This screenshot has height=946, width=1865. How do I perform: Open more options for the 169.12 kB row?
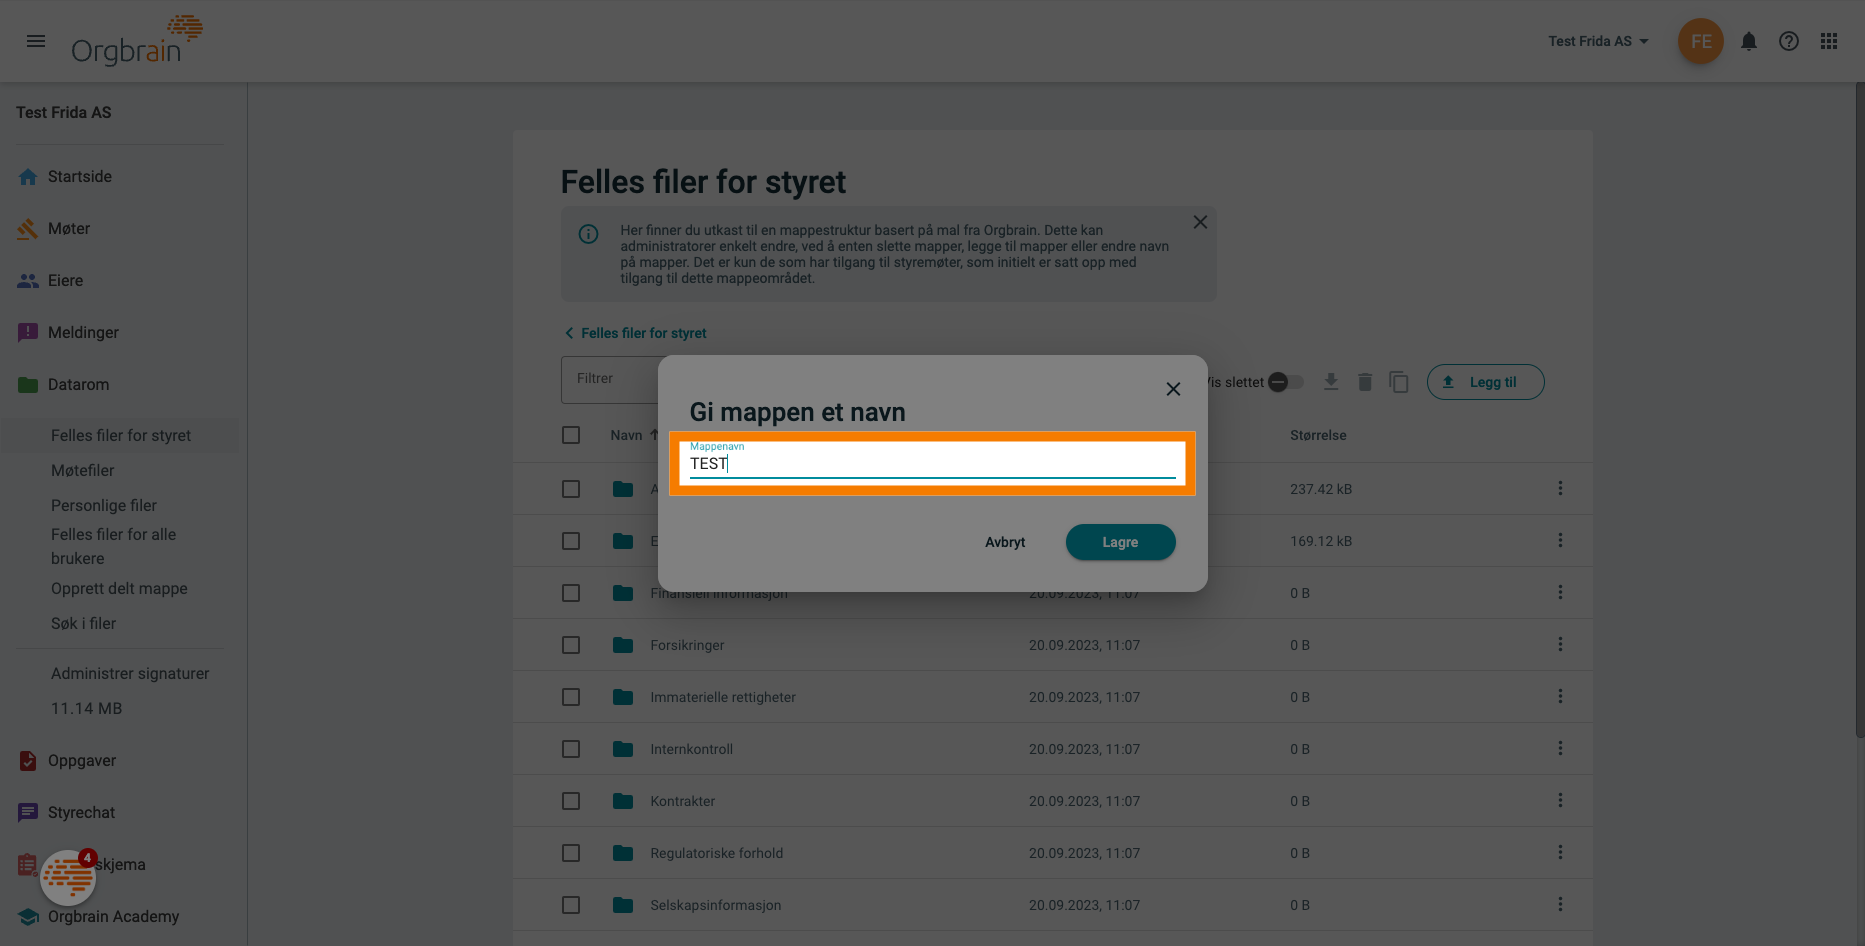click(x=1560, y=540)
